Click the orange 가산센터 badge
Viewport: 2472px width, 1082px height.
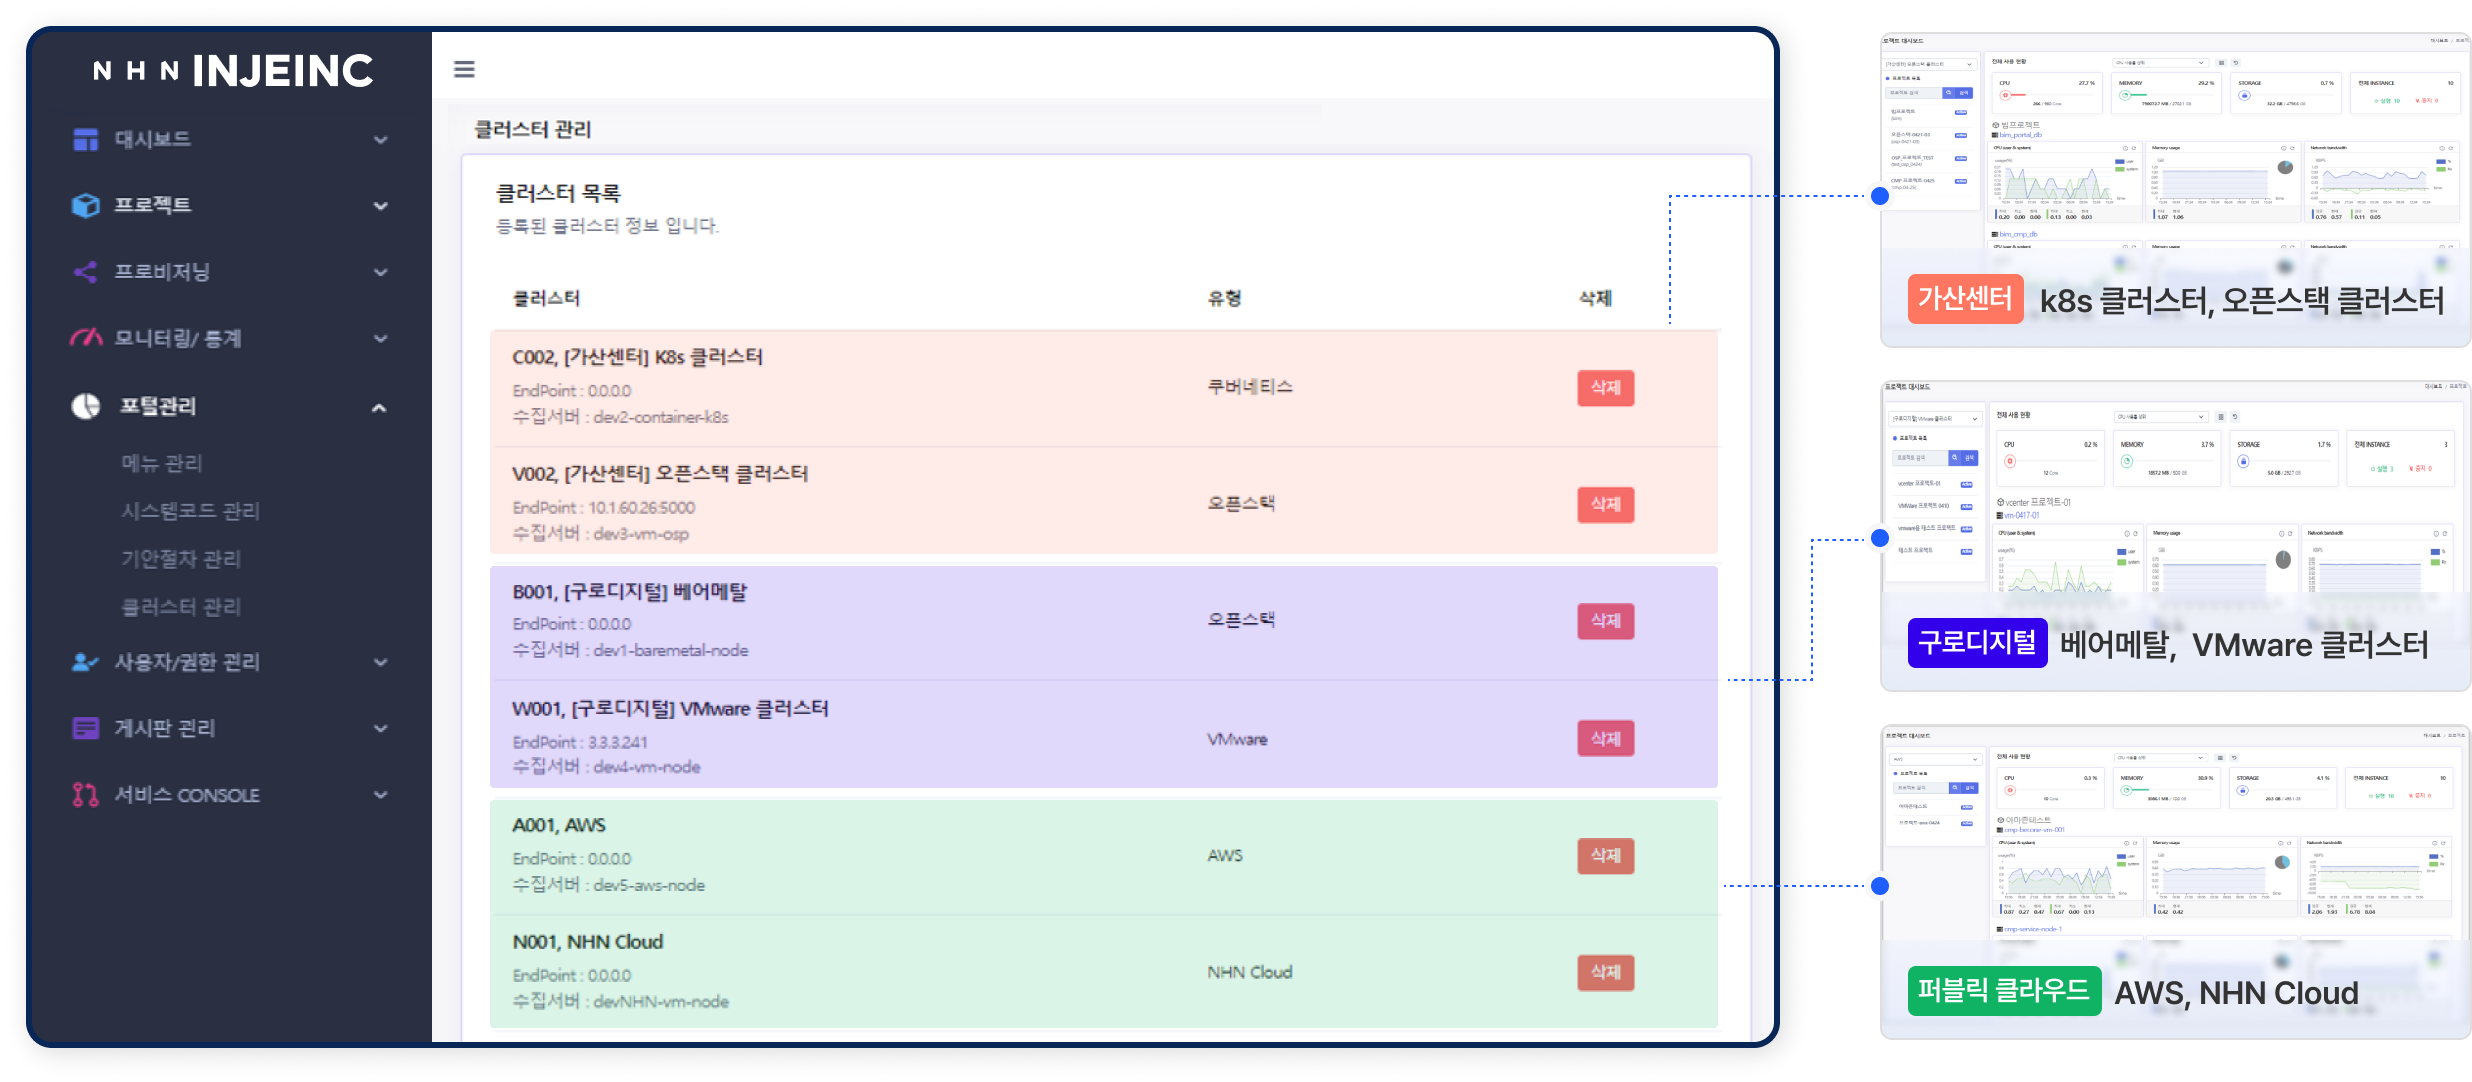(x=1965, y=298)
